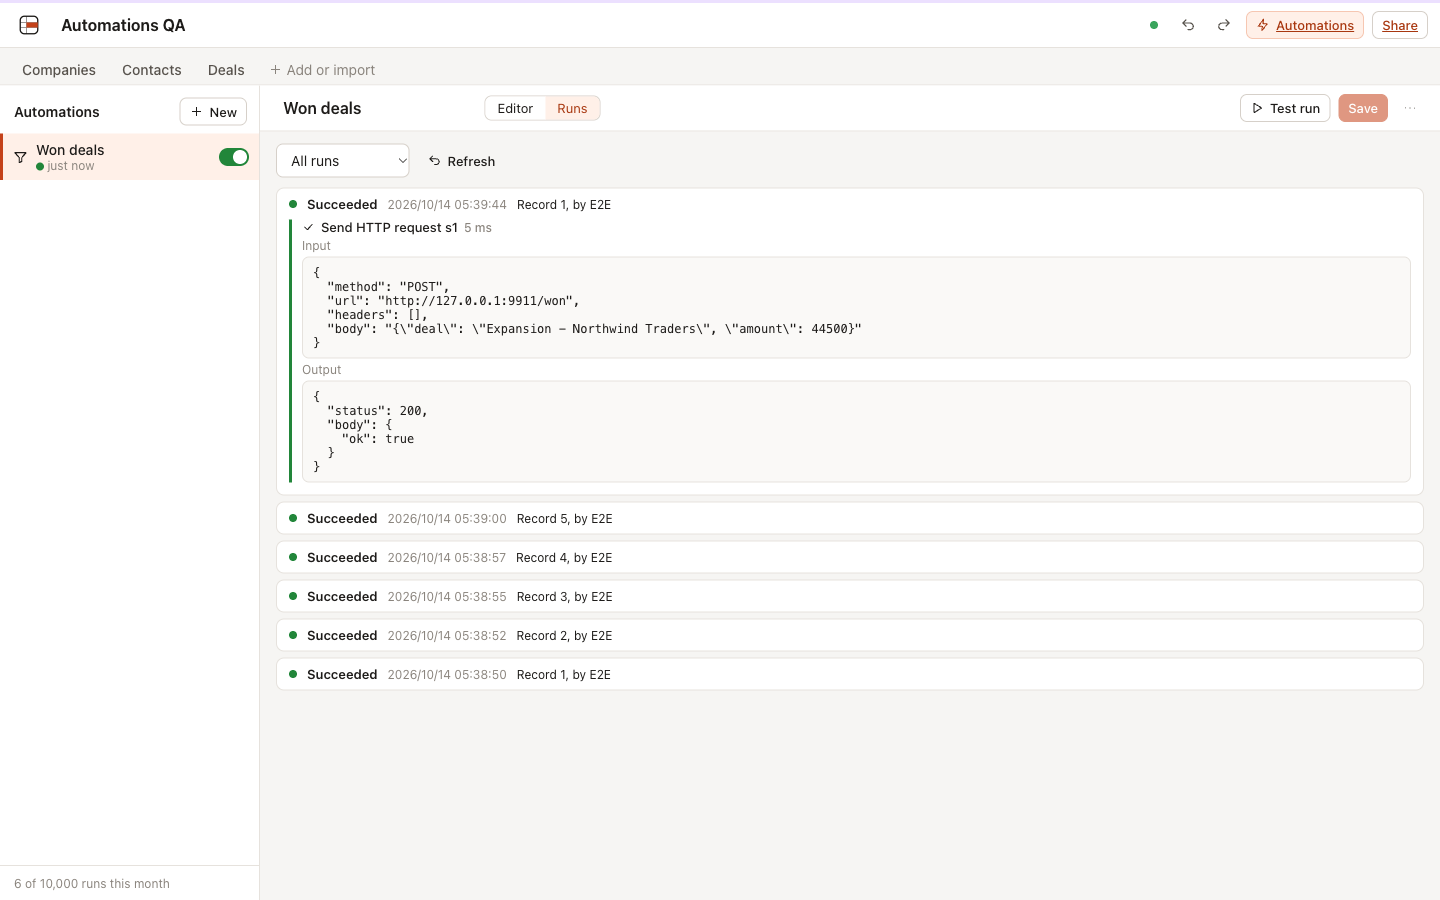Click the green sync status dot
This screenshot has width=1440, height=900.
pos(1154,25)
